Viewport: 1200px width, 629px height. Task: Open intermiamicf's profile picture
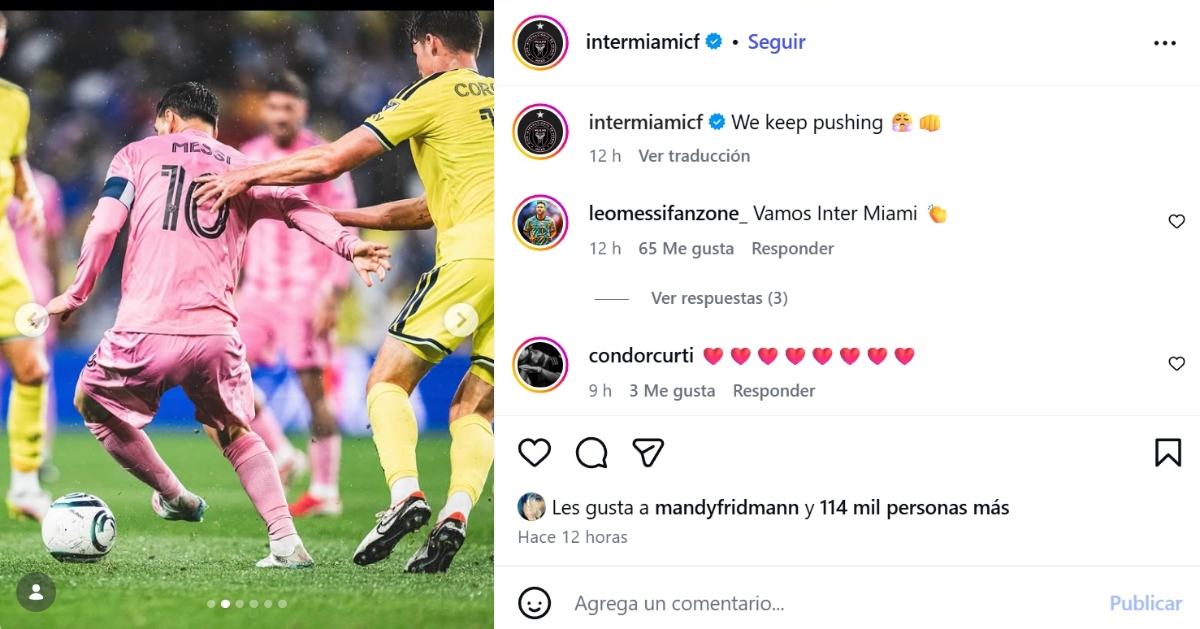point(540,42)
